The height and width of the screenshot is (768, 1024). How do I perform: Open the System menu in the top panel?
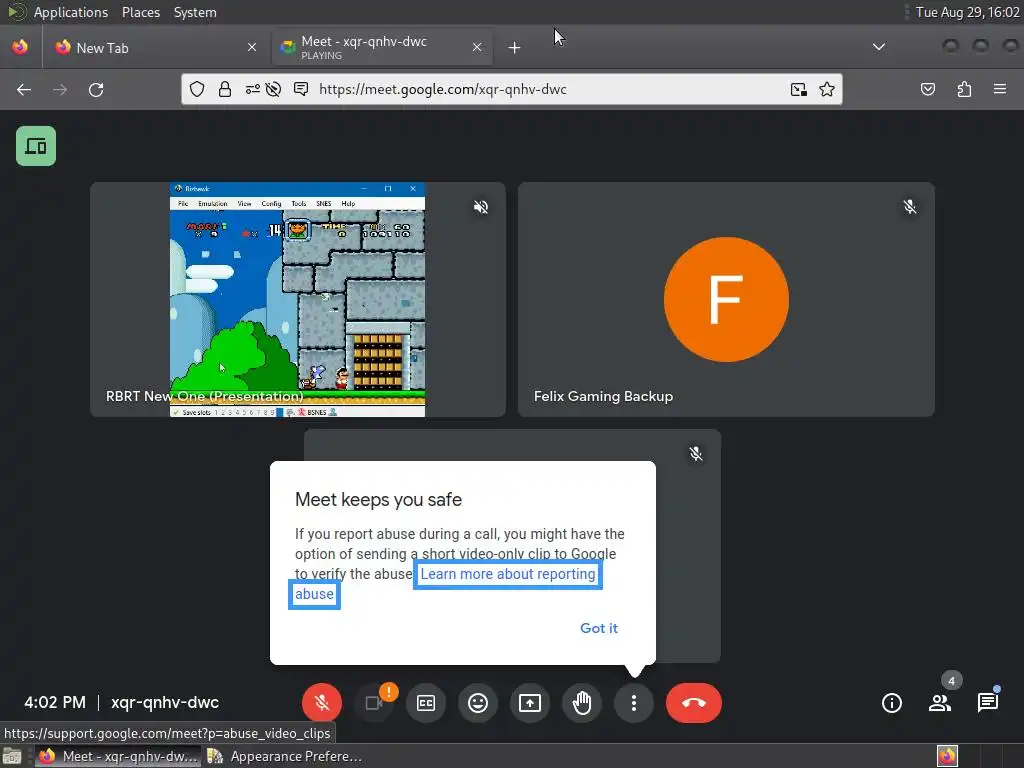[195, 12]
